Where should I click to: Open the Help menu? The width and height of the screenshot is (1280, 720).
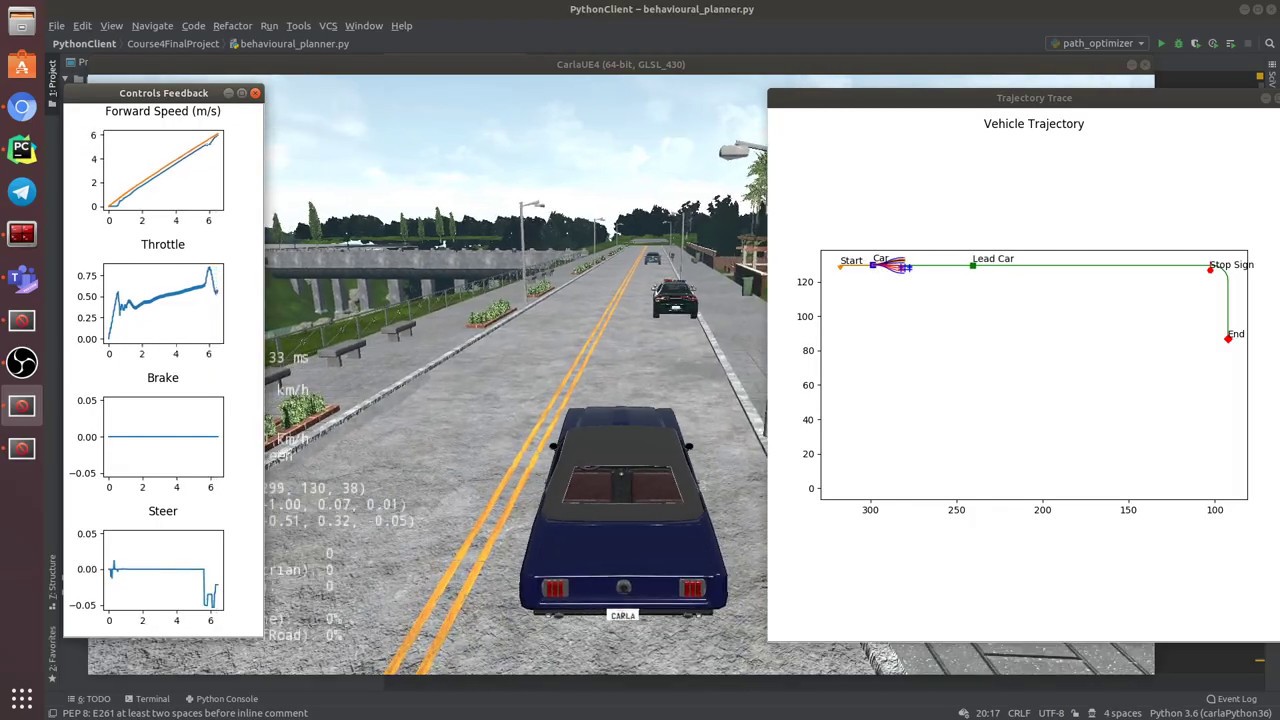pyautogui.click(x=401, y=26)
